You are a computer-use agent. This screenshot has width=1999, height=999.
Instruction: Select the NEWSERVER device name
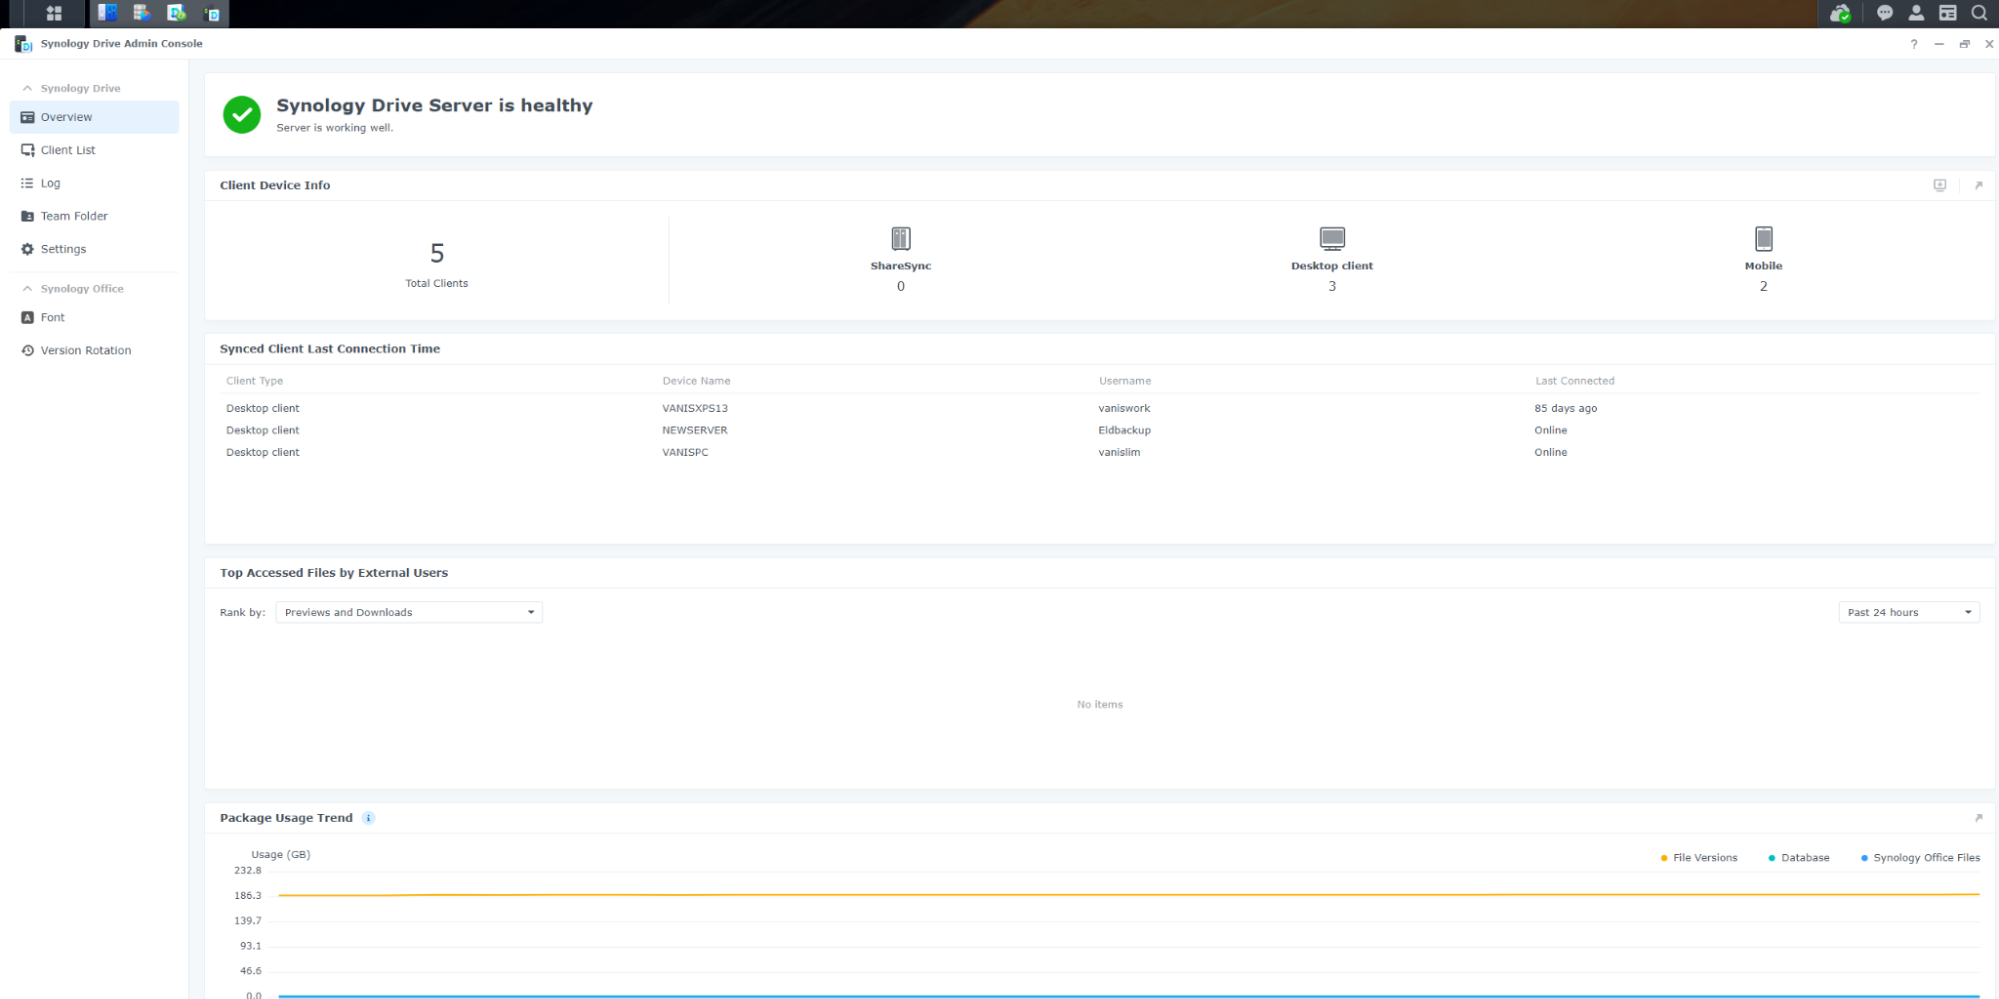[x=695, y=430]
